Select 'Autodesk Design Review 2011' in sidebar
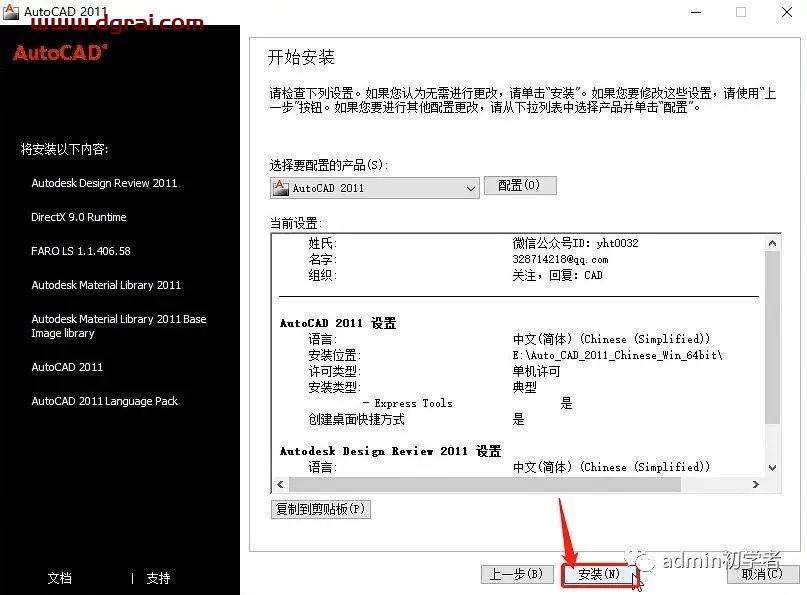Image resolution: width=807 pixels, height=595 pixels. click(x=104, y=183)
